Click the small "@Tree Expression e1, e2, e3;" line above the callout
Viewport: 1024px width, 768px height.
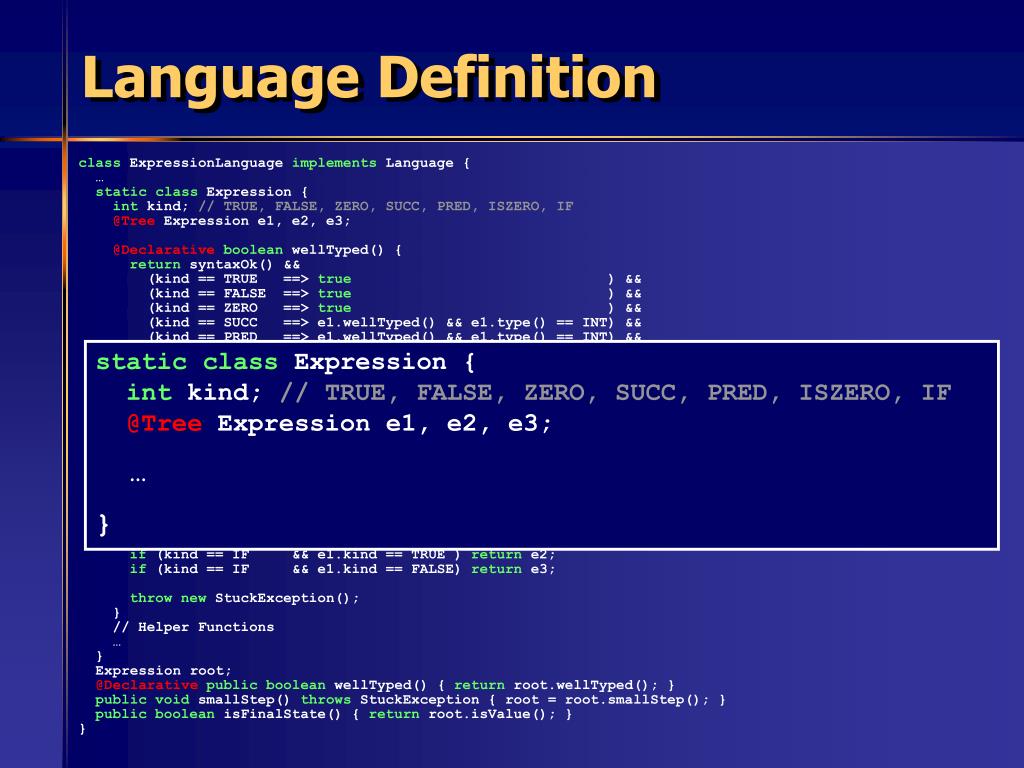232,221
